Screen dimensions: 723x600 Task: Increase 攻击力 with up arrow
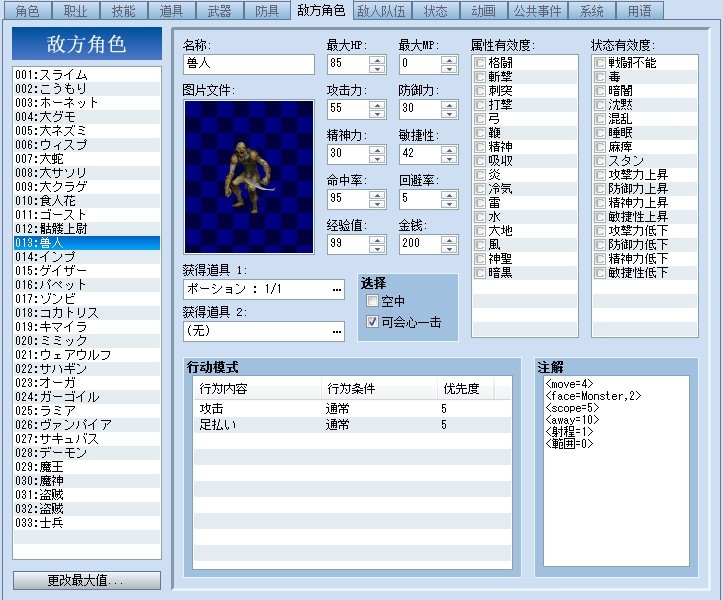(377, 105)
